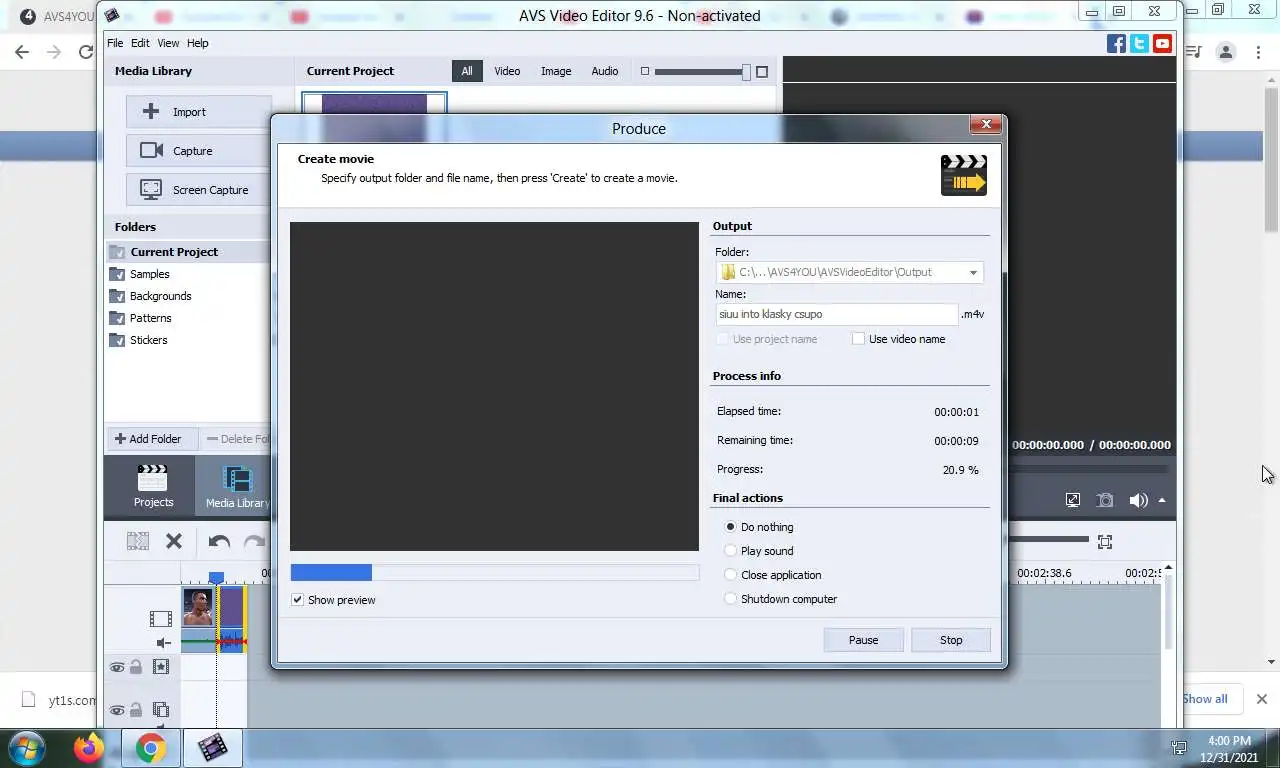The height and width of the screenshot is (768, 1280).
Task: Click the Capture button
Action: click(198, 151)
